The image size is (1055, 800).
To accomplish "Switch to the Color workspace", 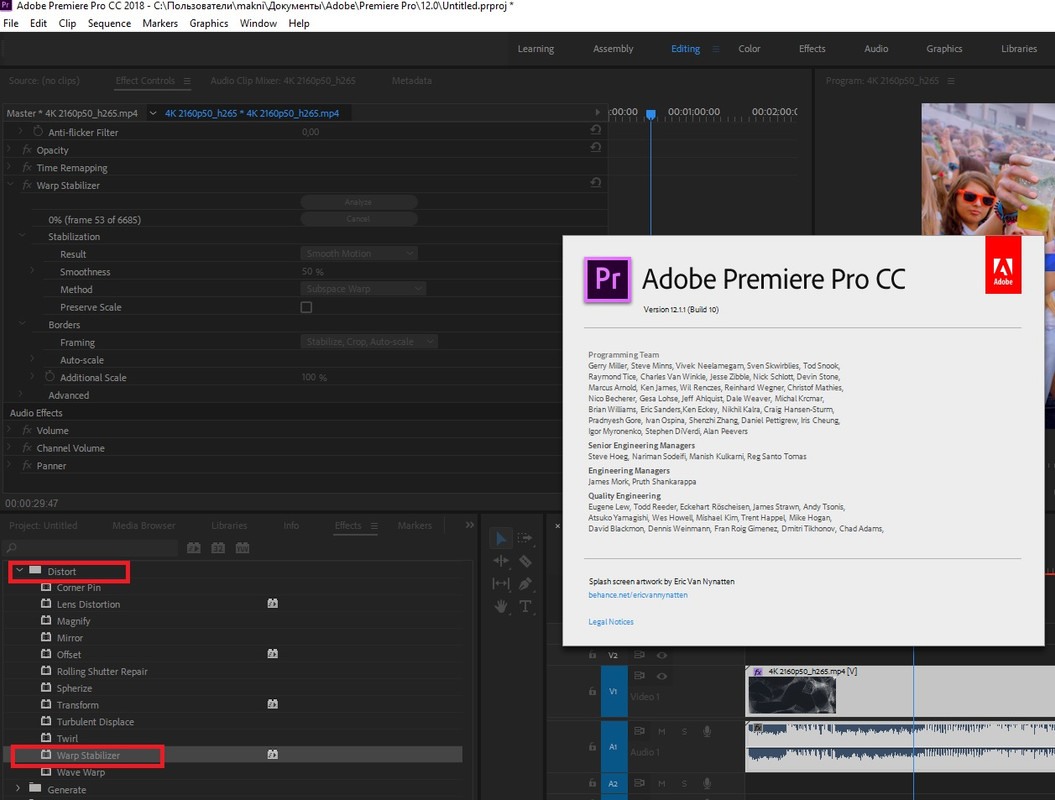I will pos(749,48).
